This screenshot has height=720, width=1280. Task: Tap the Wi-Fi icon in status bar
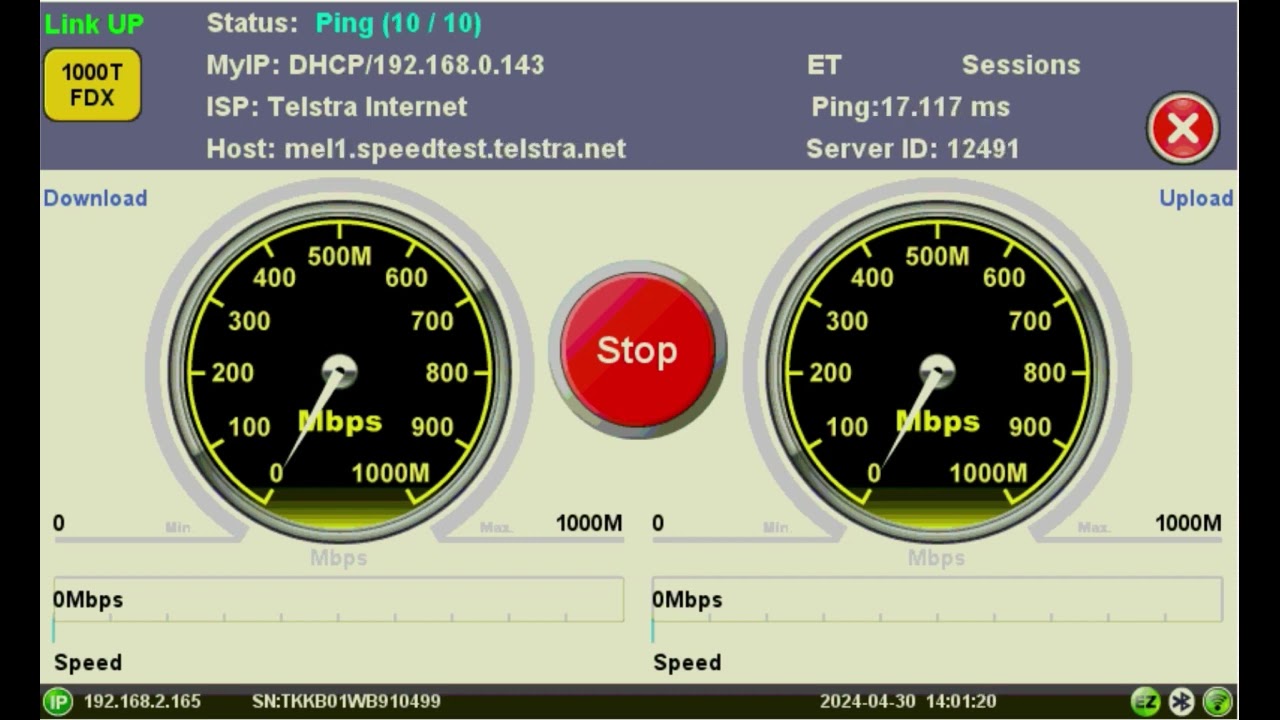click(1217, 702)
